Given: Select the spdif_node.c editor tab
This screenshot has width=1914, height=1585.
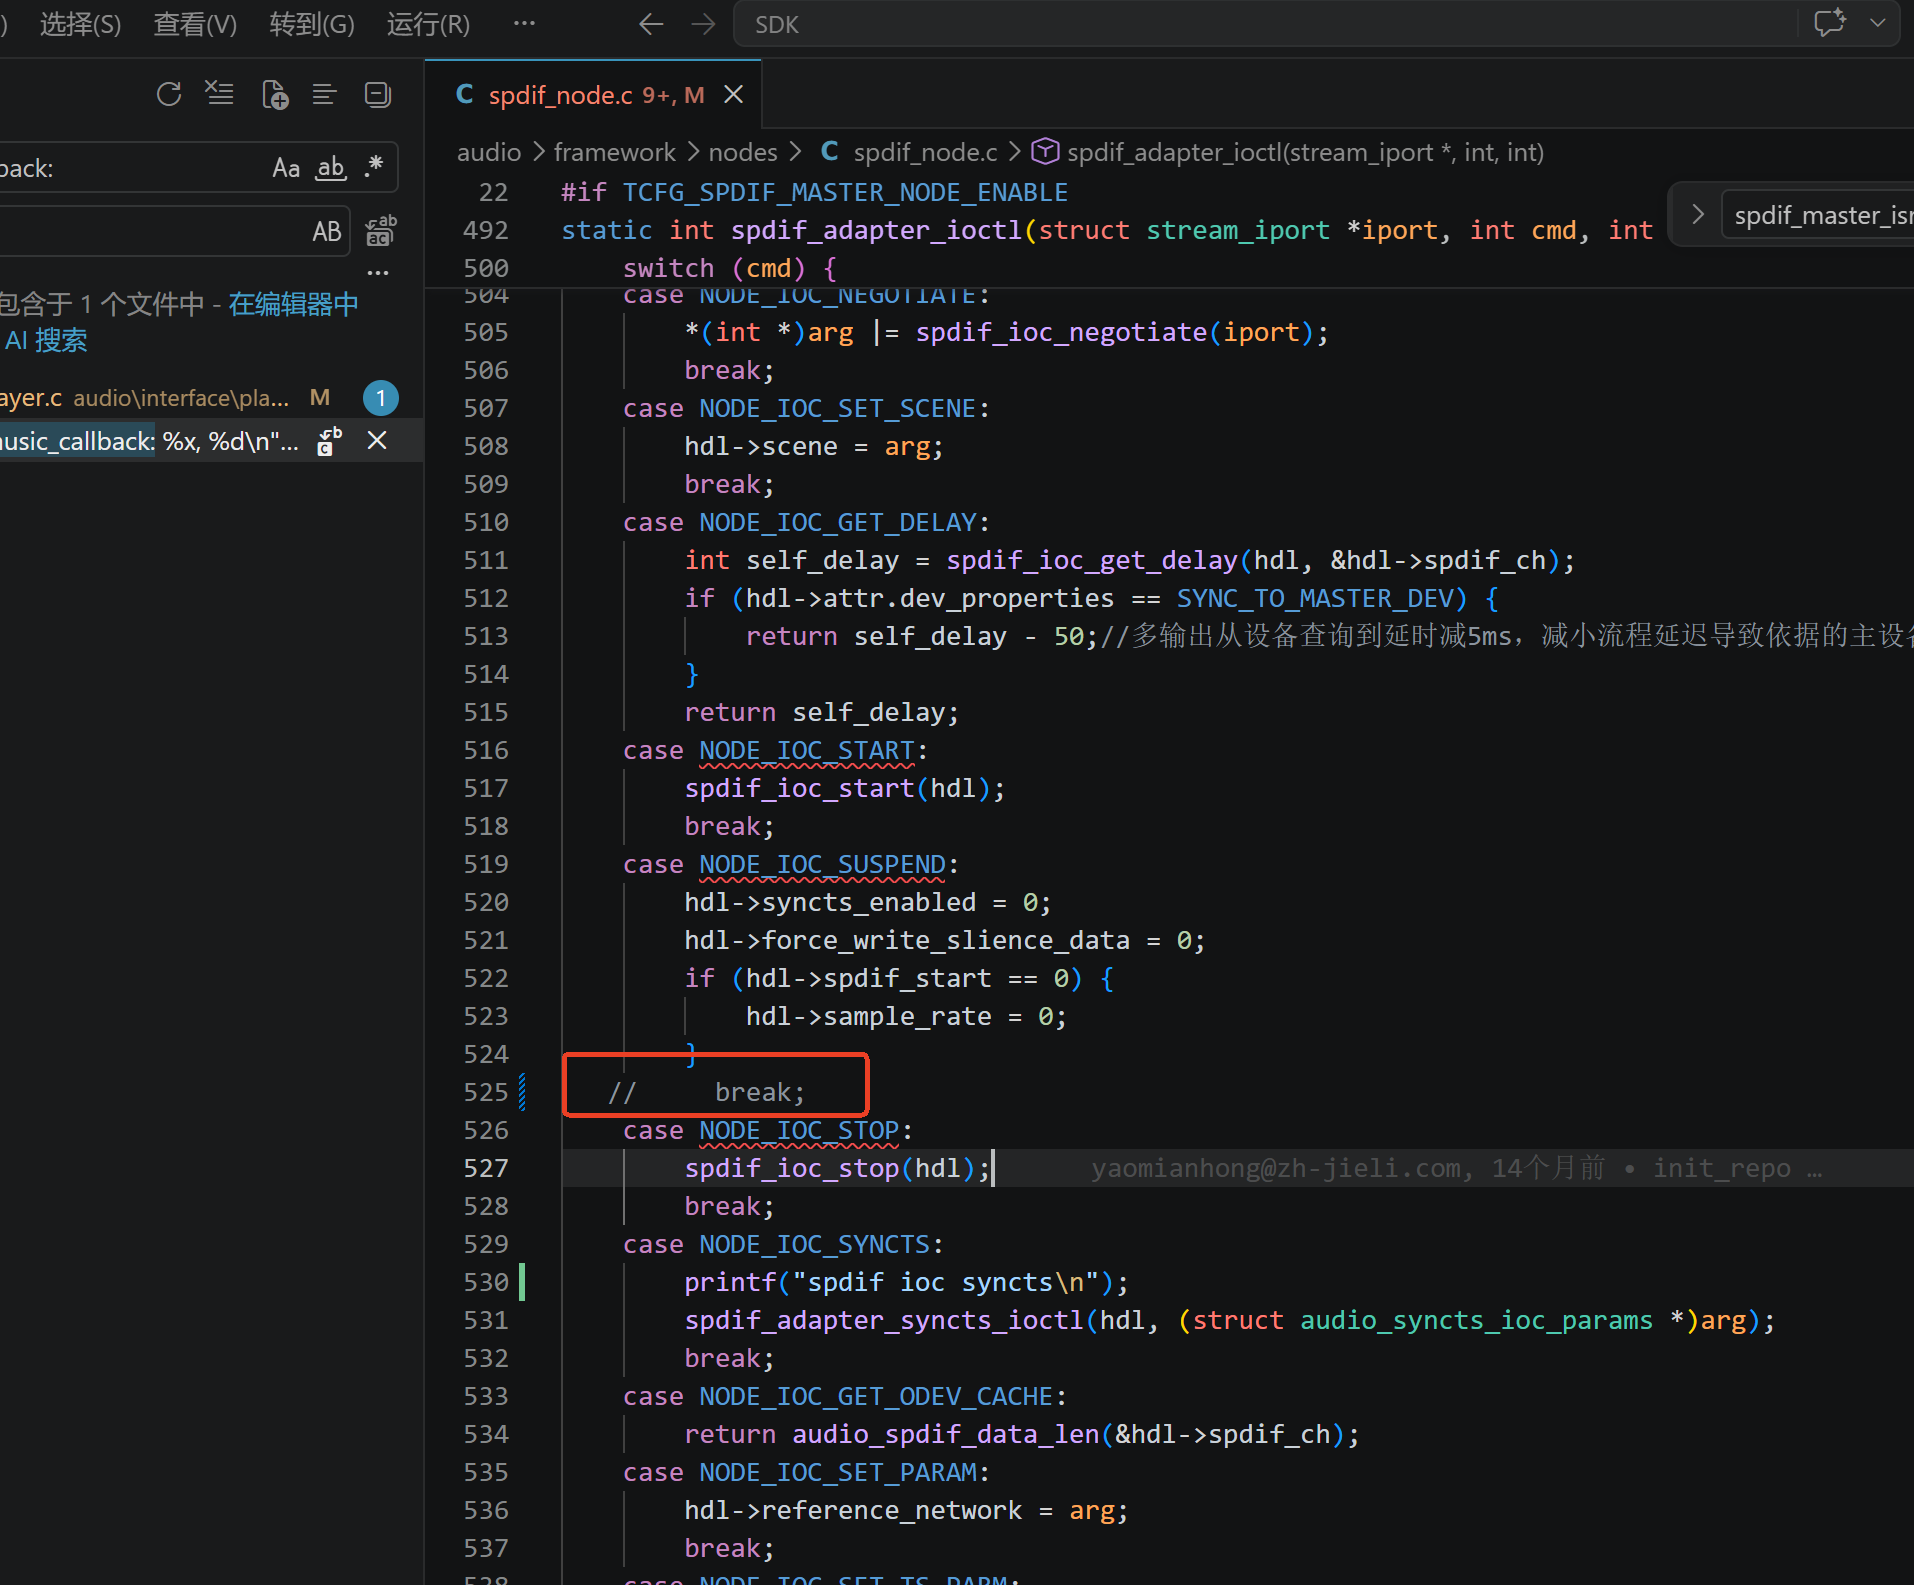Looking at the screenshot, I should 594,94.
